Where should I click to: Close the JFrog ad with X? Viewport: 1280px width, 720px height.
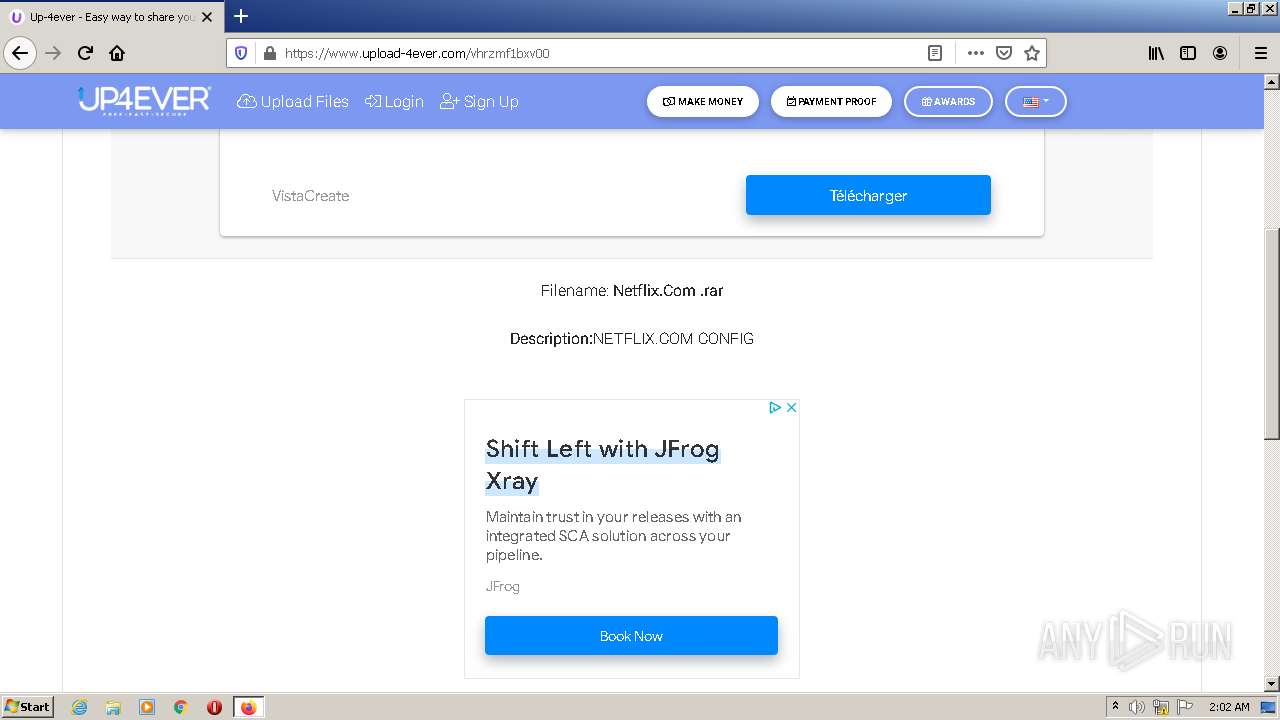[x=791, y=407]
